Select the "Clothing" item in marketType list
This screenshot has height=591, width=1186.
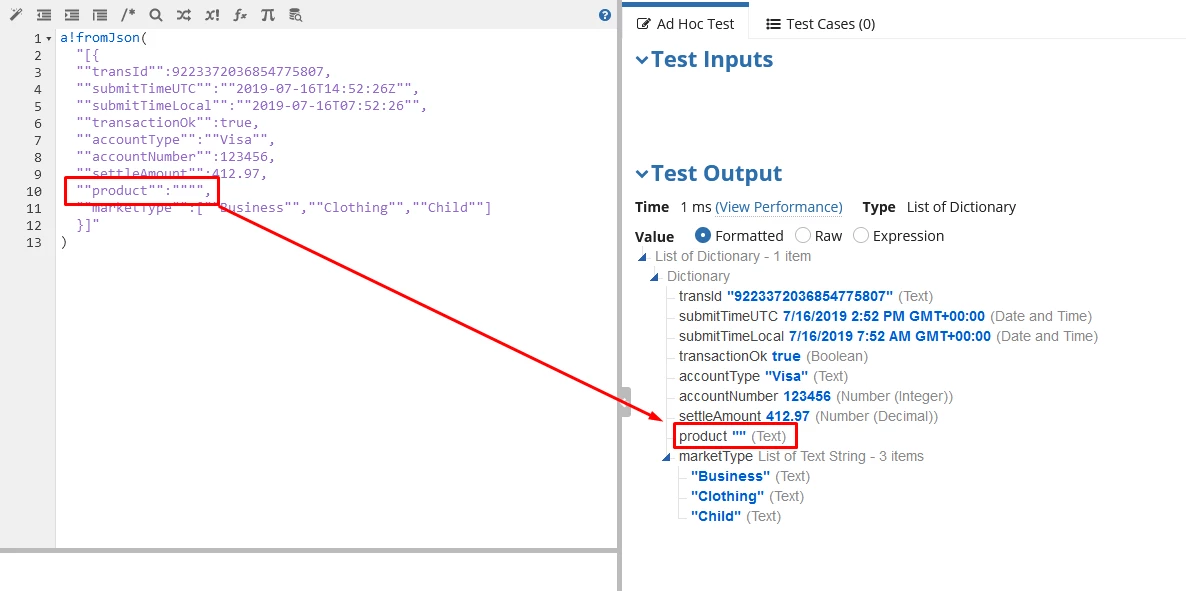coord(747,496)
